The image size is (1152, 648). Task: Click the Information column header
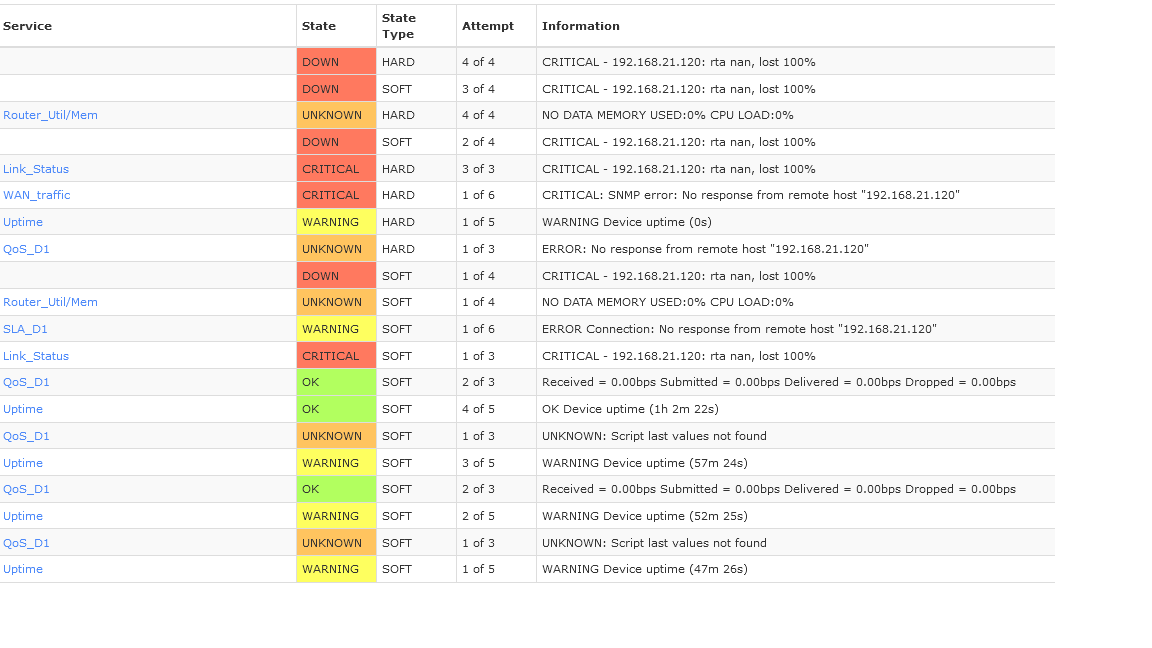[581, 26]
